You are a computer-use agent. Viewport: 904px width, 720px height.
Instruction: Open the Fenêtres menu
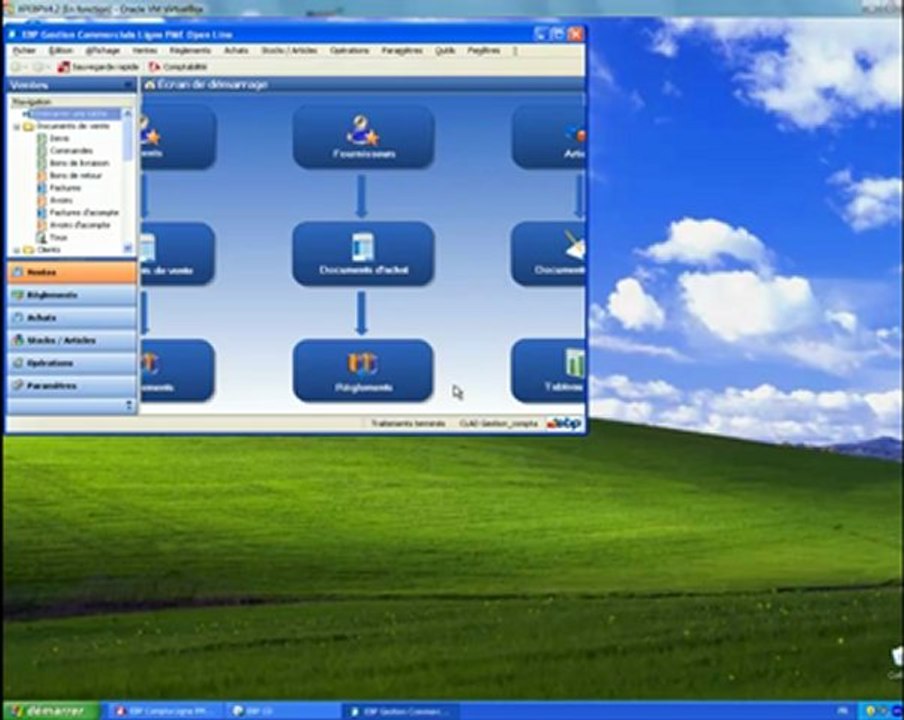coord(484,51)
